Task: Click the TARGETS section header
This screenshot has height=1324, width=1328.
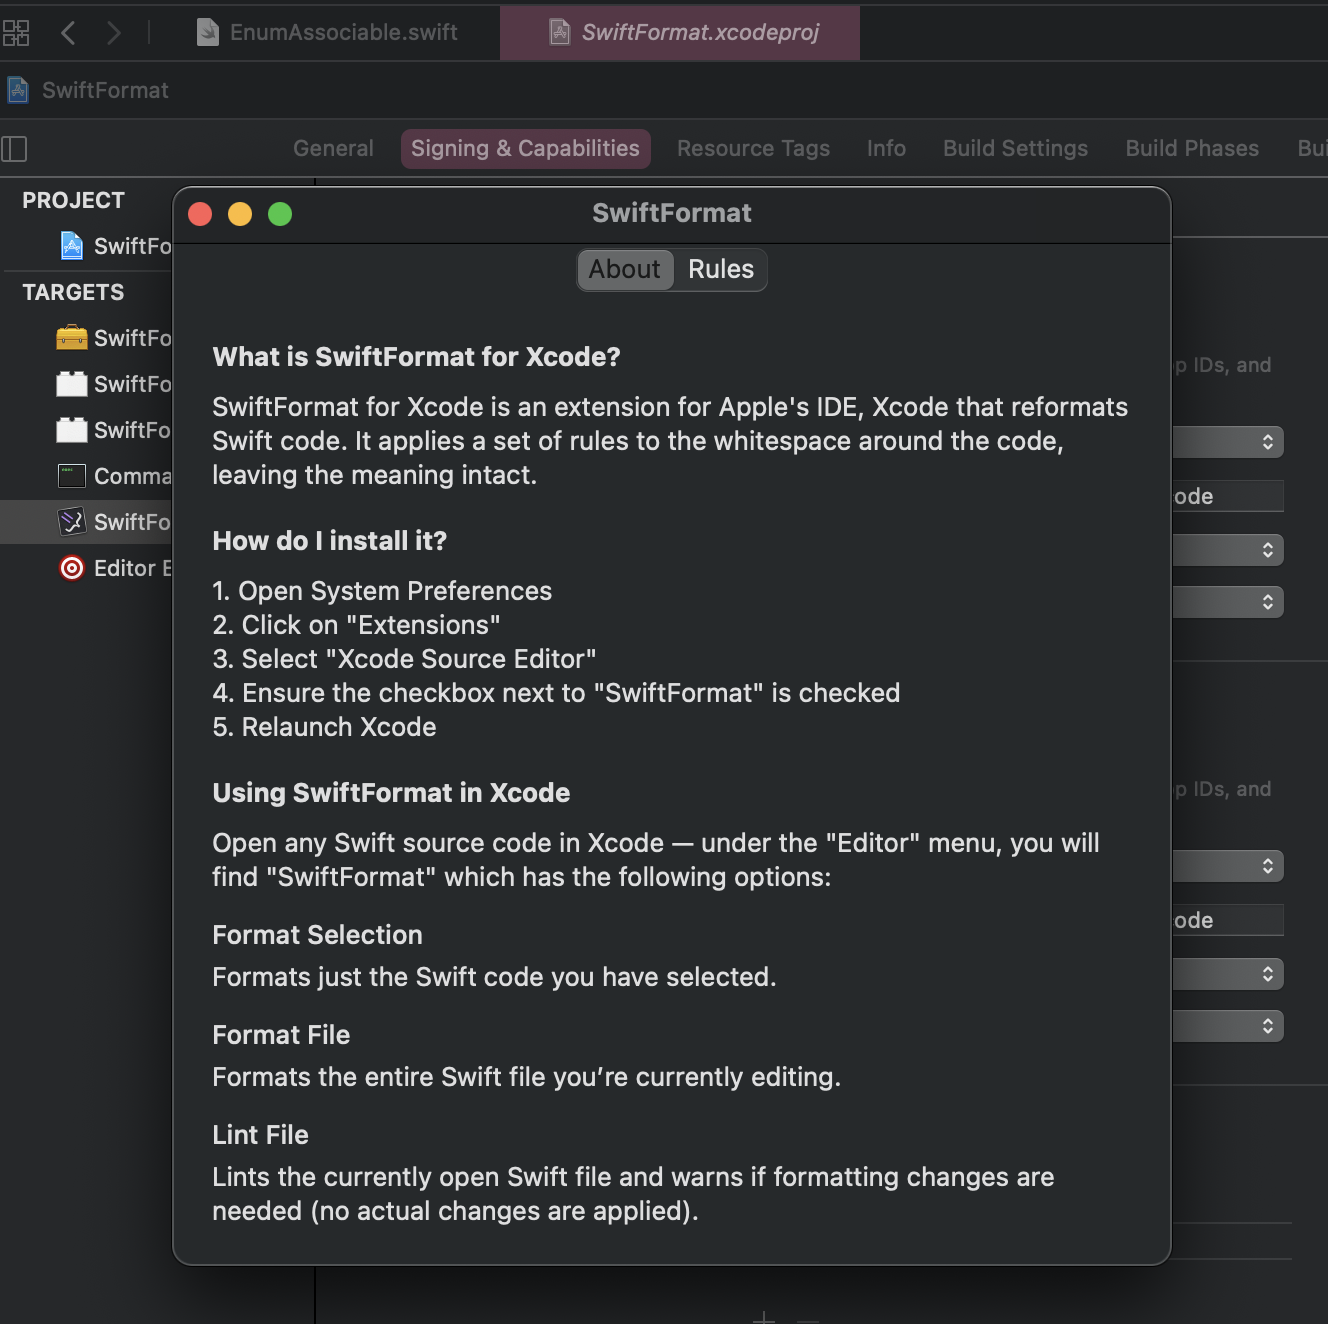Action: (73, 292)
